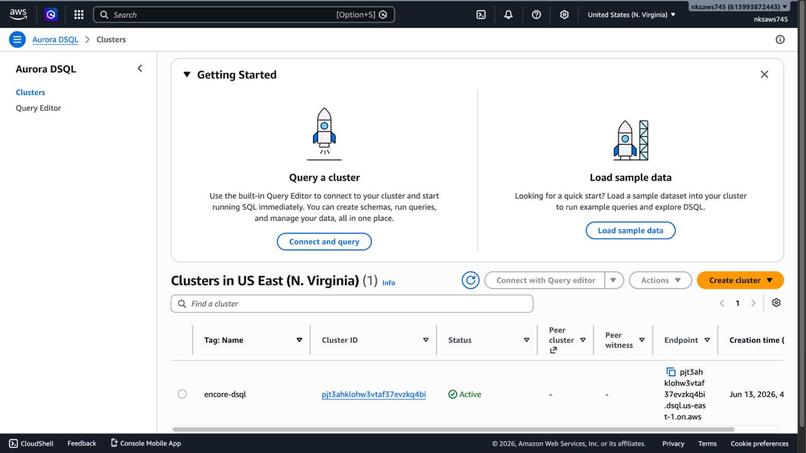Open the Privacy footer link
The height and width of the screenshot is (453, 806).
click(673, 443)
